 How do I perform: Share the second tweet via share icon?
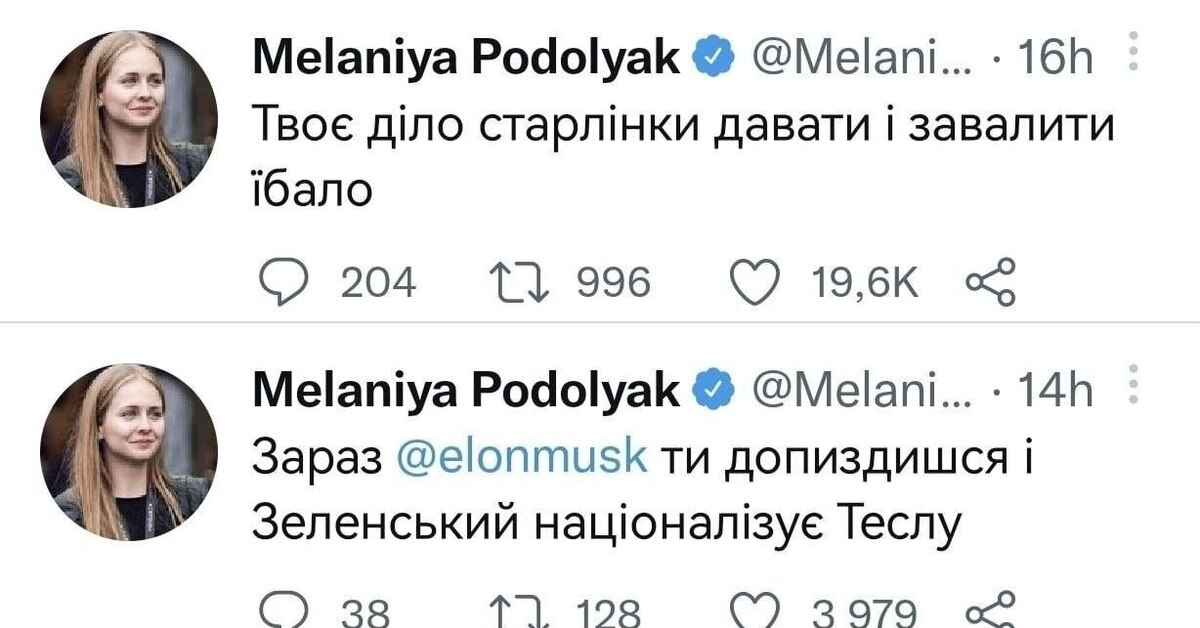tap(991, 608)
